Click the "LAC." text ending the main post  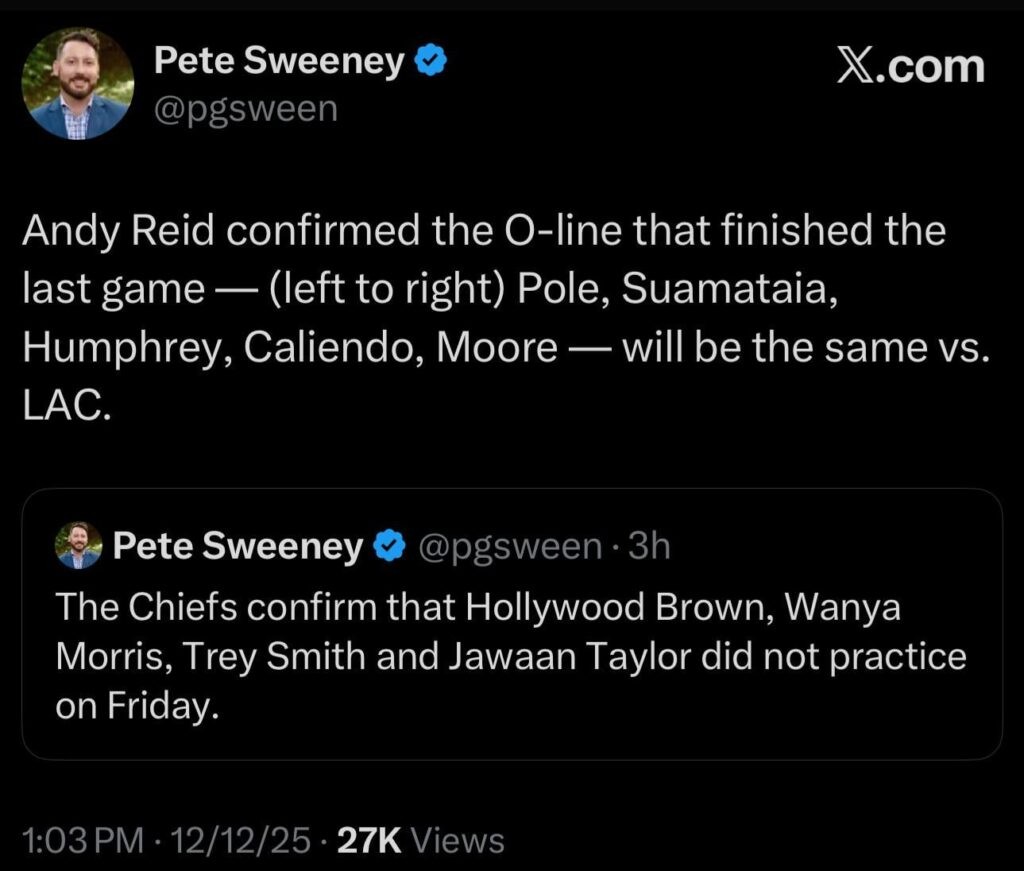[63, 408]
